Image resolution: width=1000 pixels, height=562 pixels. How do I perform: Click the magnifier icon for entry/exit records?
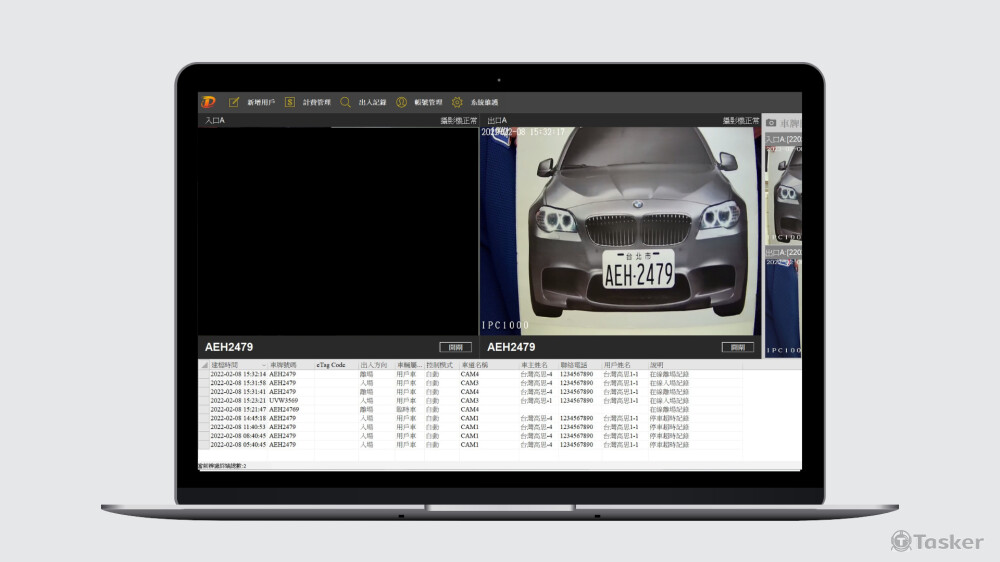pyautogui.click(x=346, y=102)
